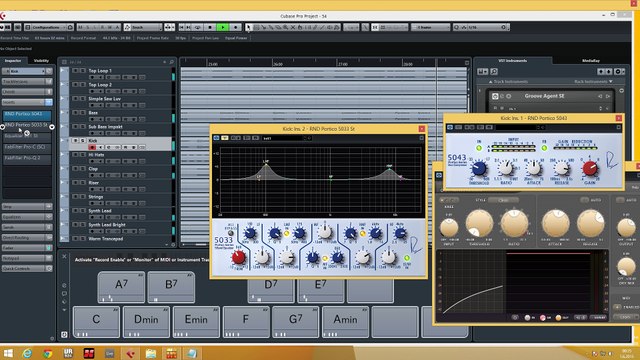Click the Portico 5043 blue Threshold knob
640x360 pixels.
point(479,168)
